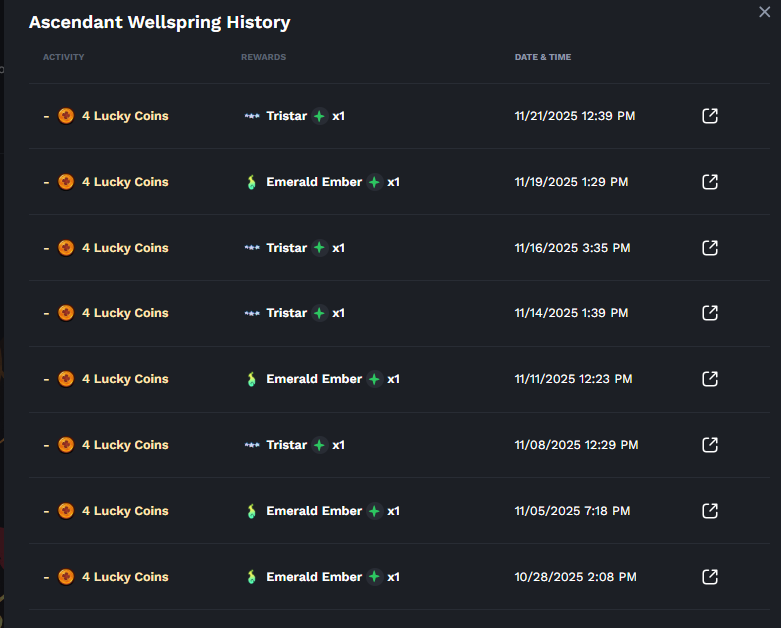Click Tristar stars icon in 11/08/2025 row
The image size is (781, 628).
[252, 445]
